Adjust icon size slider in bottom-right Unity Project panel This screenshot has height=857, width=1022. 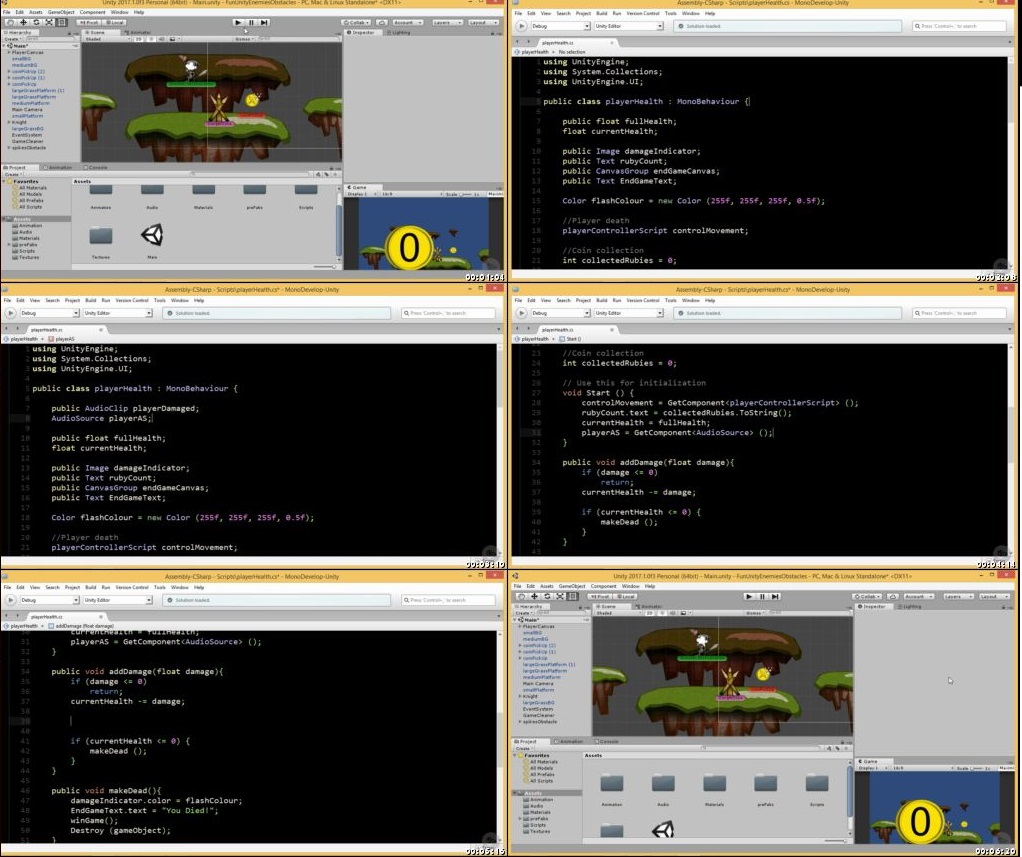pyautogui.click(x=836, y=841)
